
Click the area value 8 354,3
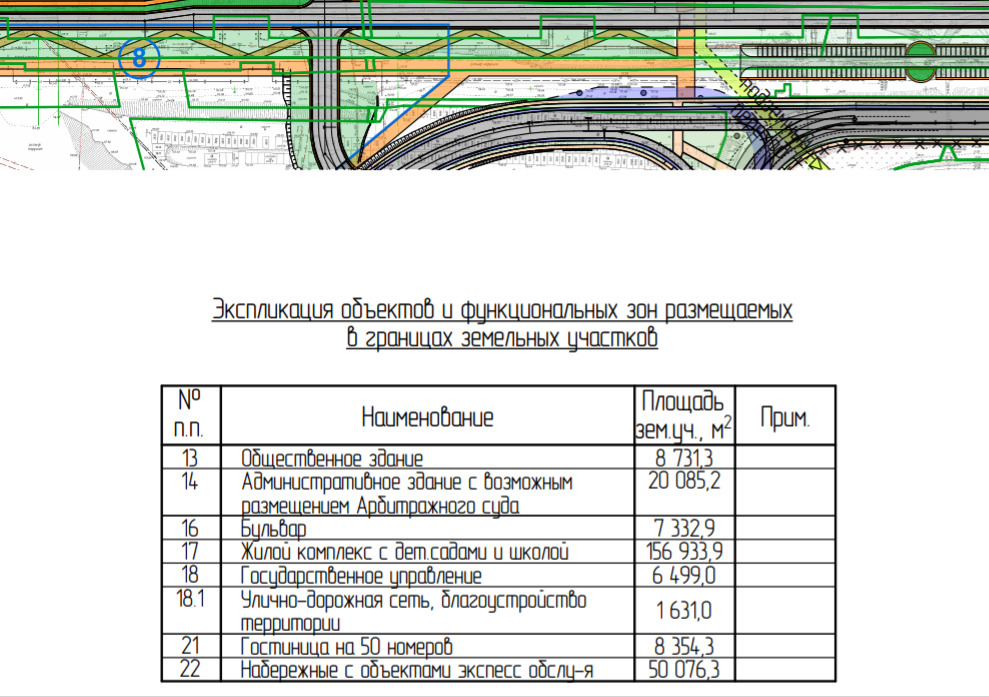684,646
